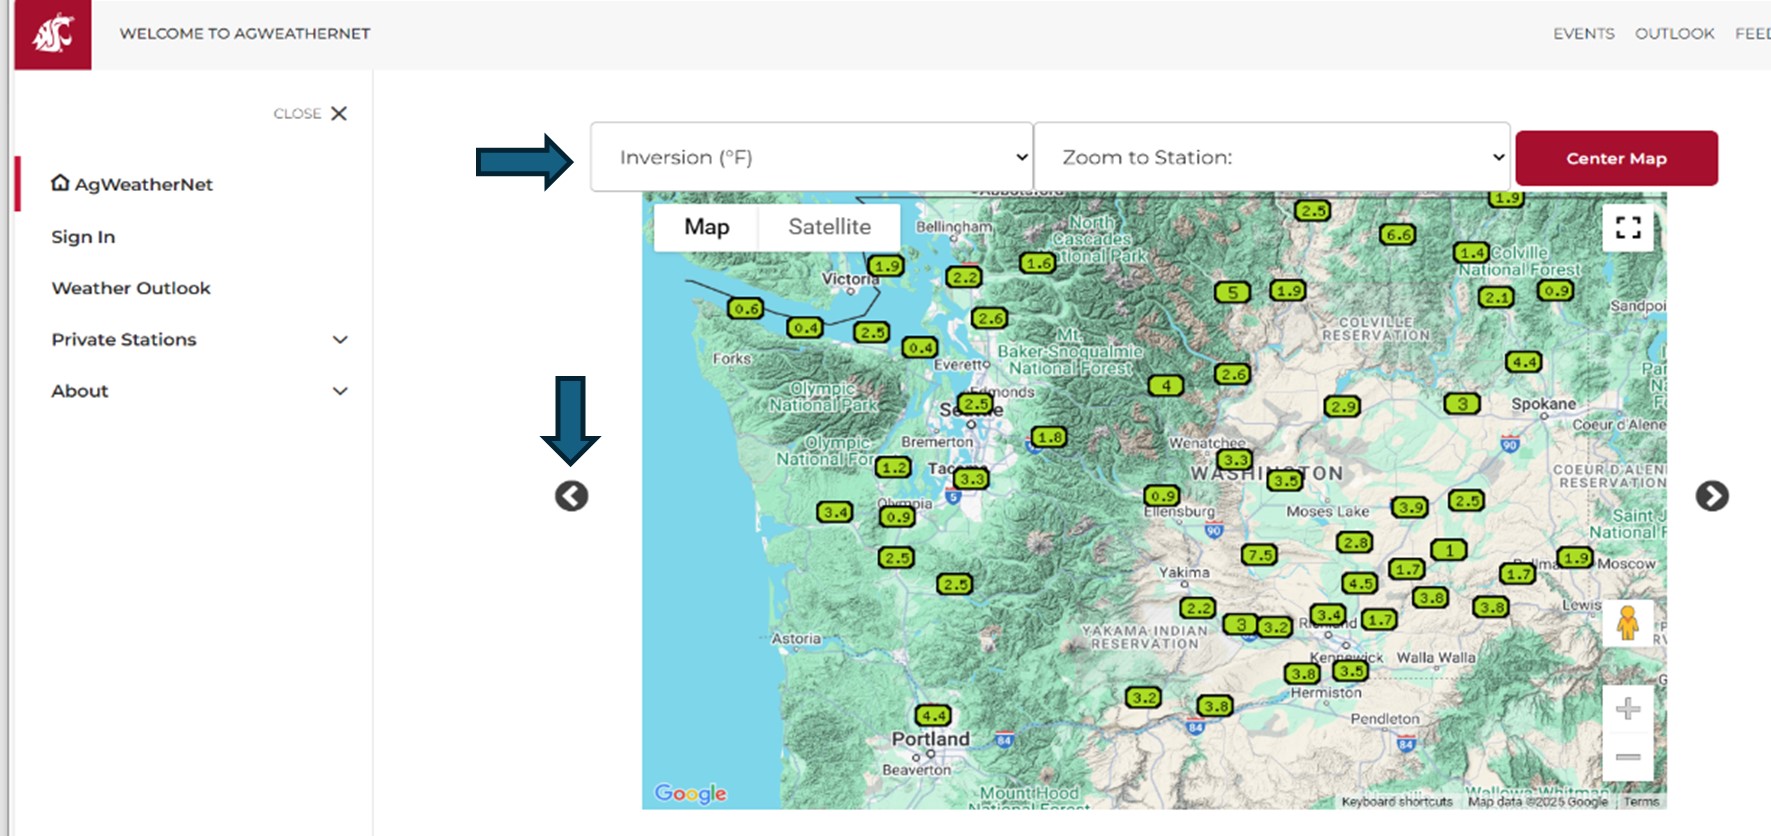Select the 6.6 station marker
Image resolution: width=1771 pixels, height=836 pixels.
point(1397,235)
